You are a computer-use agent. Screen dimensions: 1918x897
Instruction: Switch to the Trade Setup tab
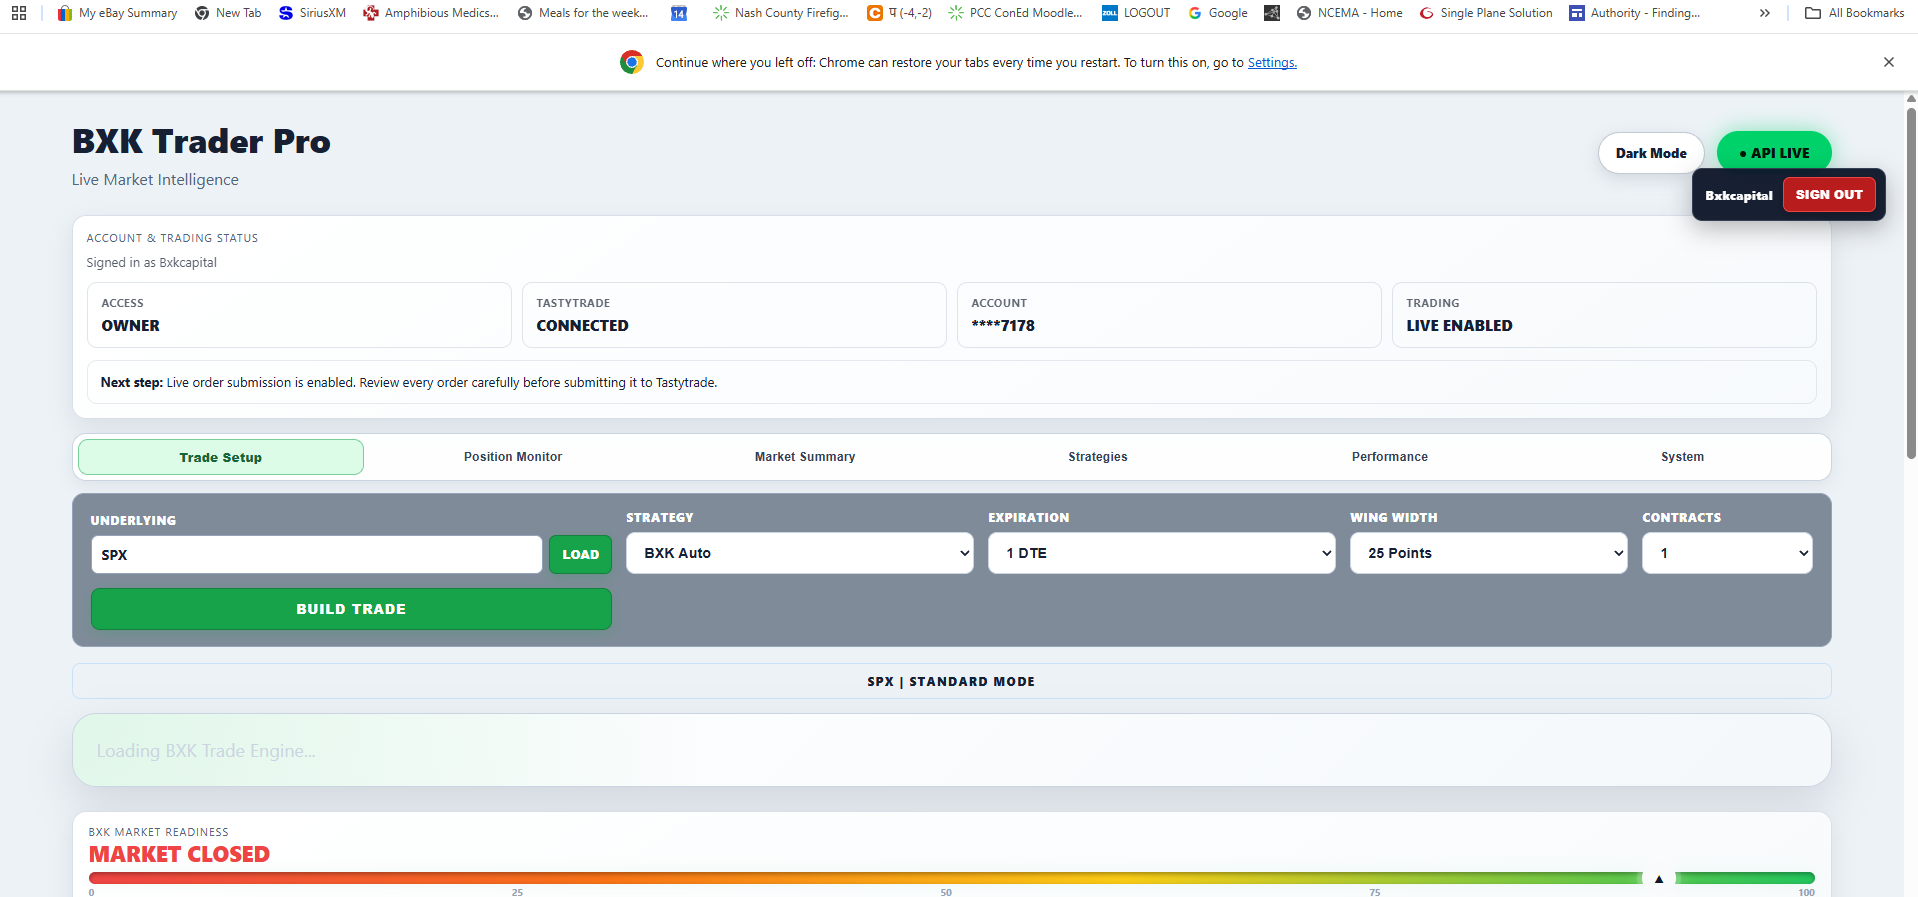click(221, 457)
